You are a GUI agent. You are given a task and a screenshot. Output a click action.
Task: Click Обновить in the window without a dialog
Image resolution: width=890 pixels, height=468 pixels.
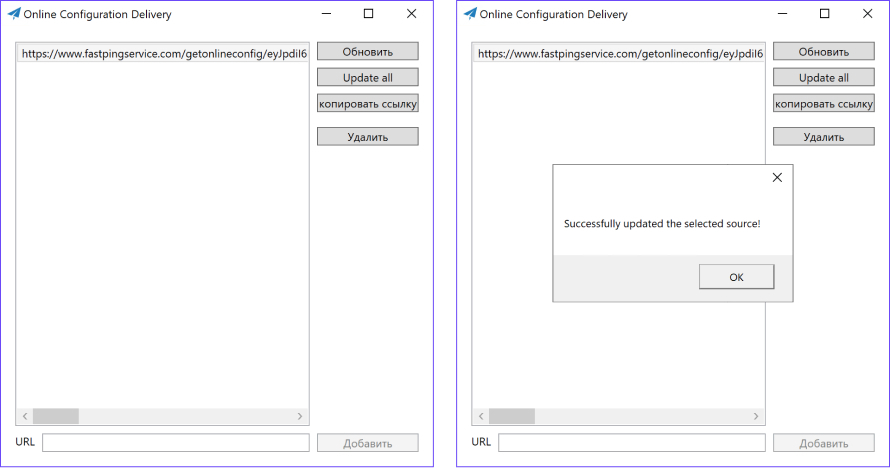tap(368, 52)
